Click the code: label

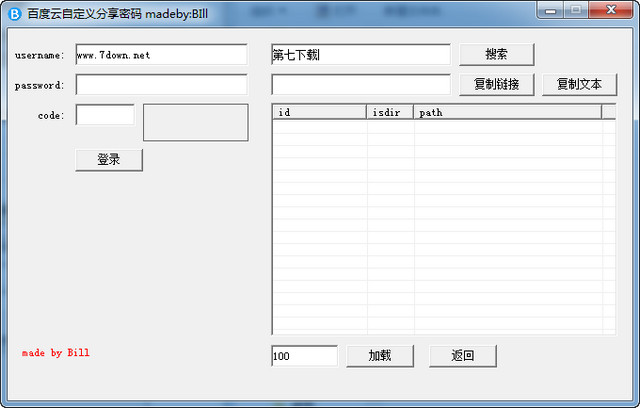(x=51, y=116)
